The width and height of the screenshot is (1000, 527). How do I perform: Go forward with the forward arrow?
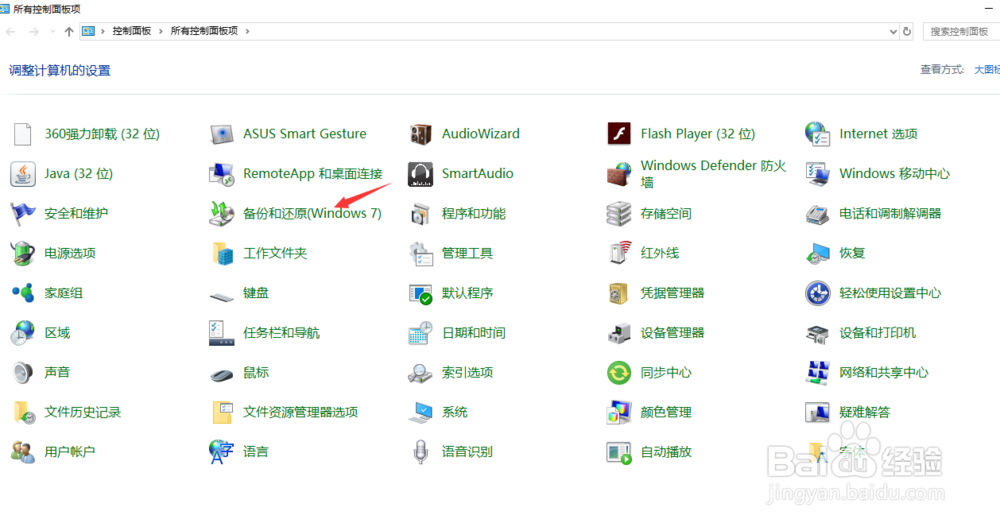pos(34,31)
